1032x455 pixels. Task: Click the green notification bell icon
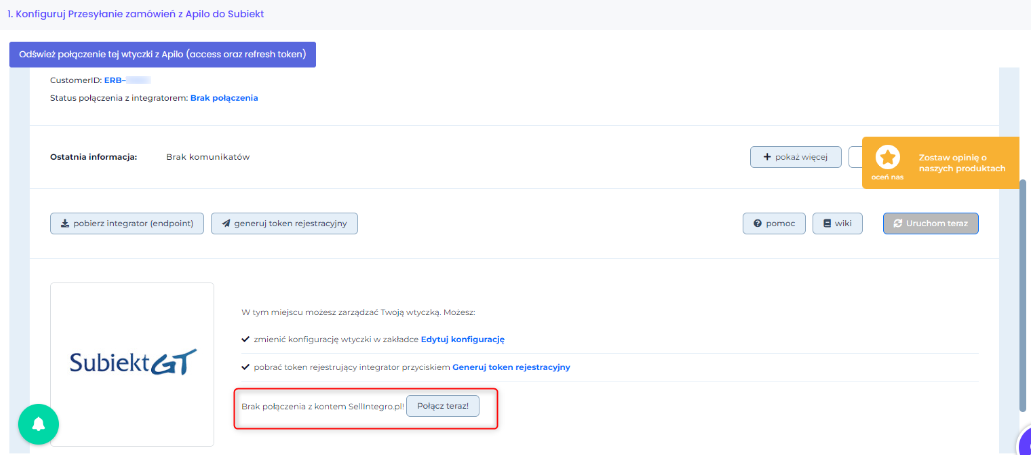click(x=39, y=423)
